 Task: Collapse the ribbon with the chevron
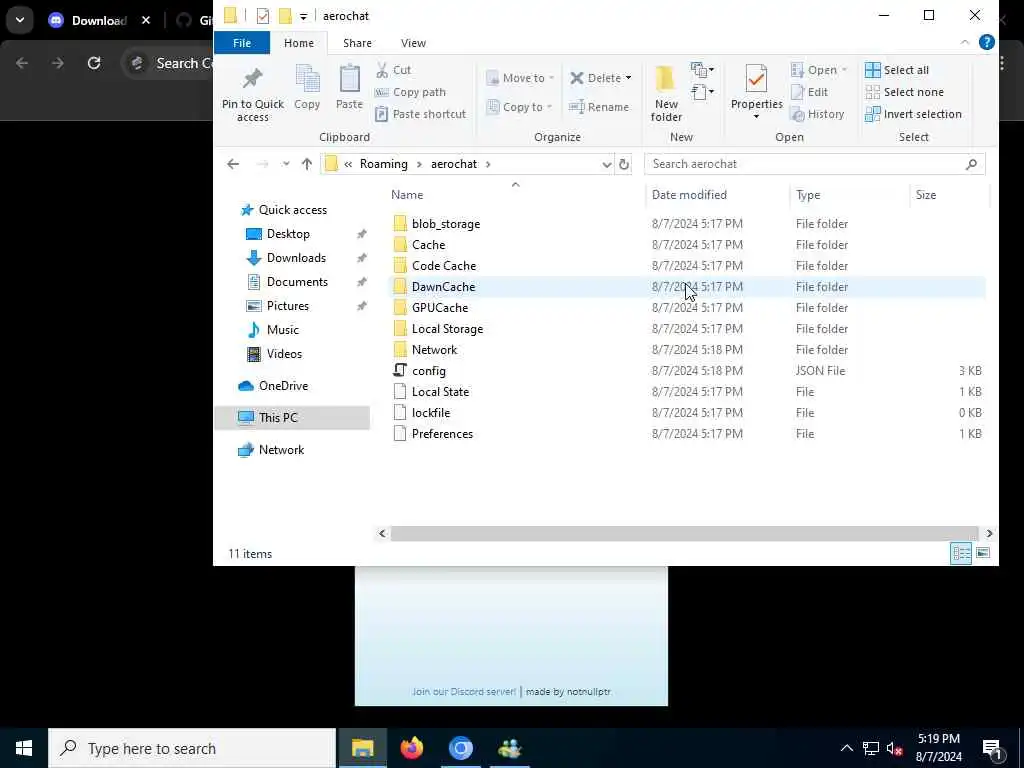coord(965,42)
